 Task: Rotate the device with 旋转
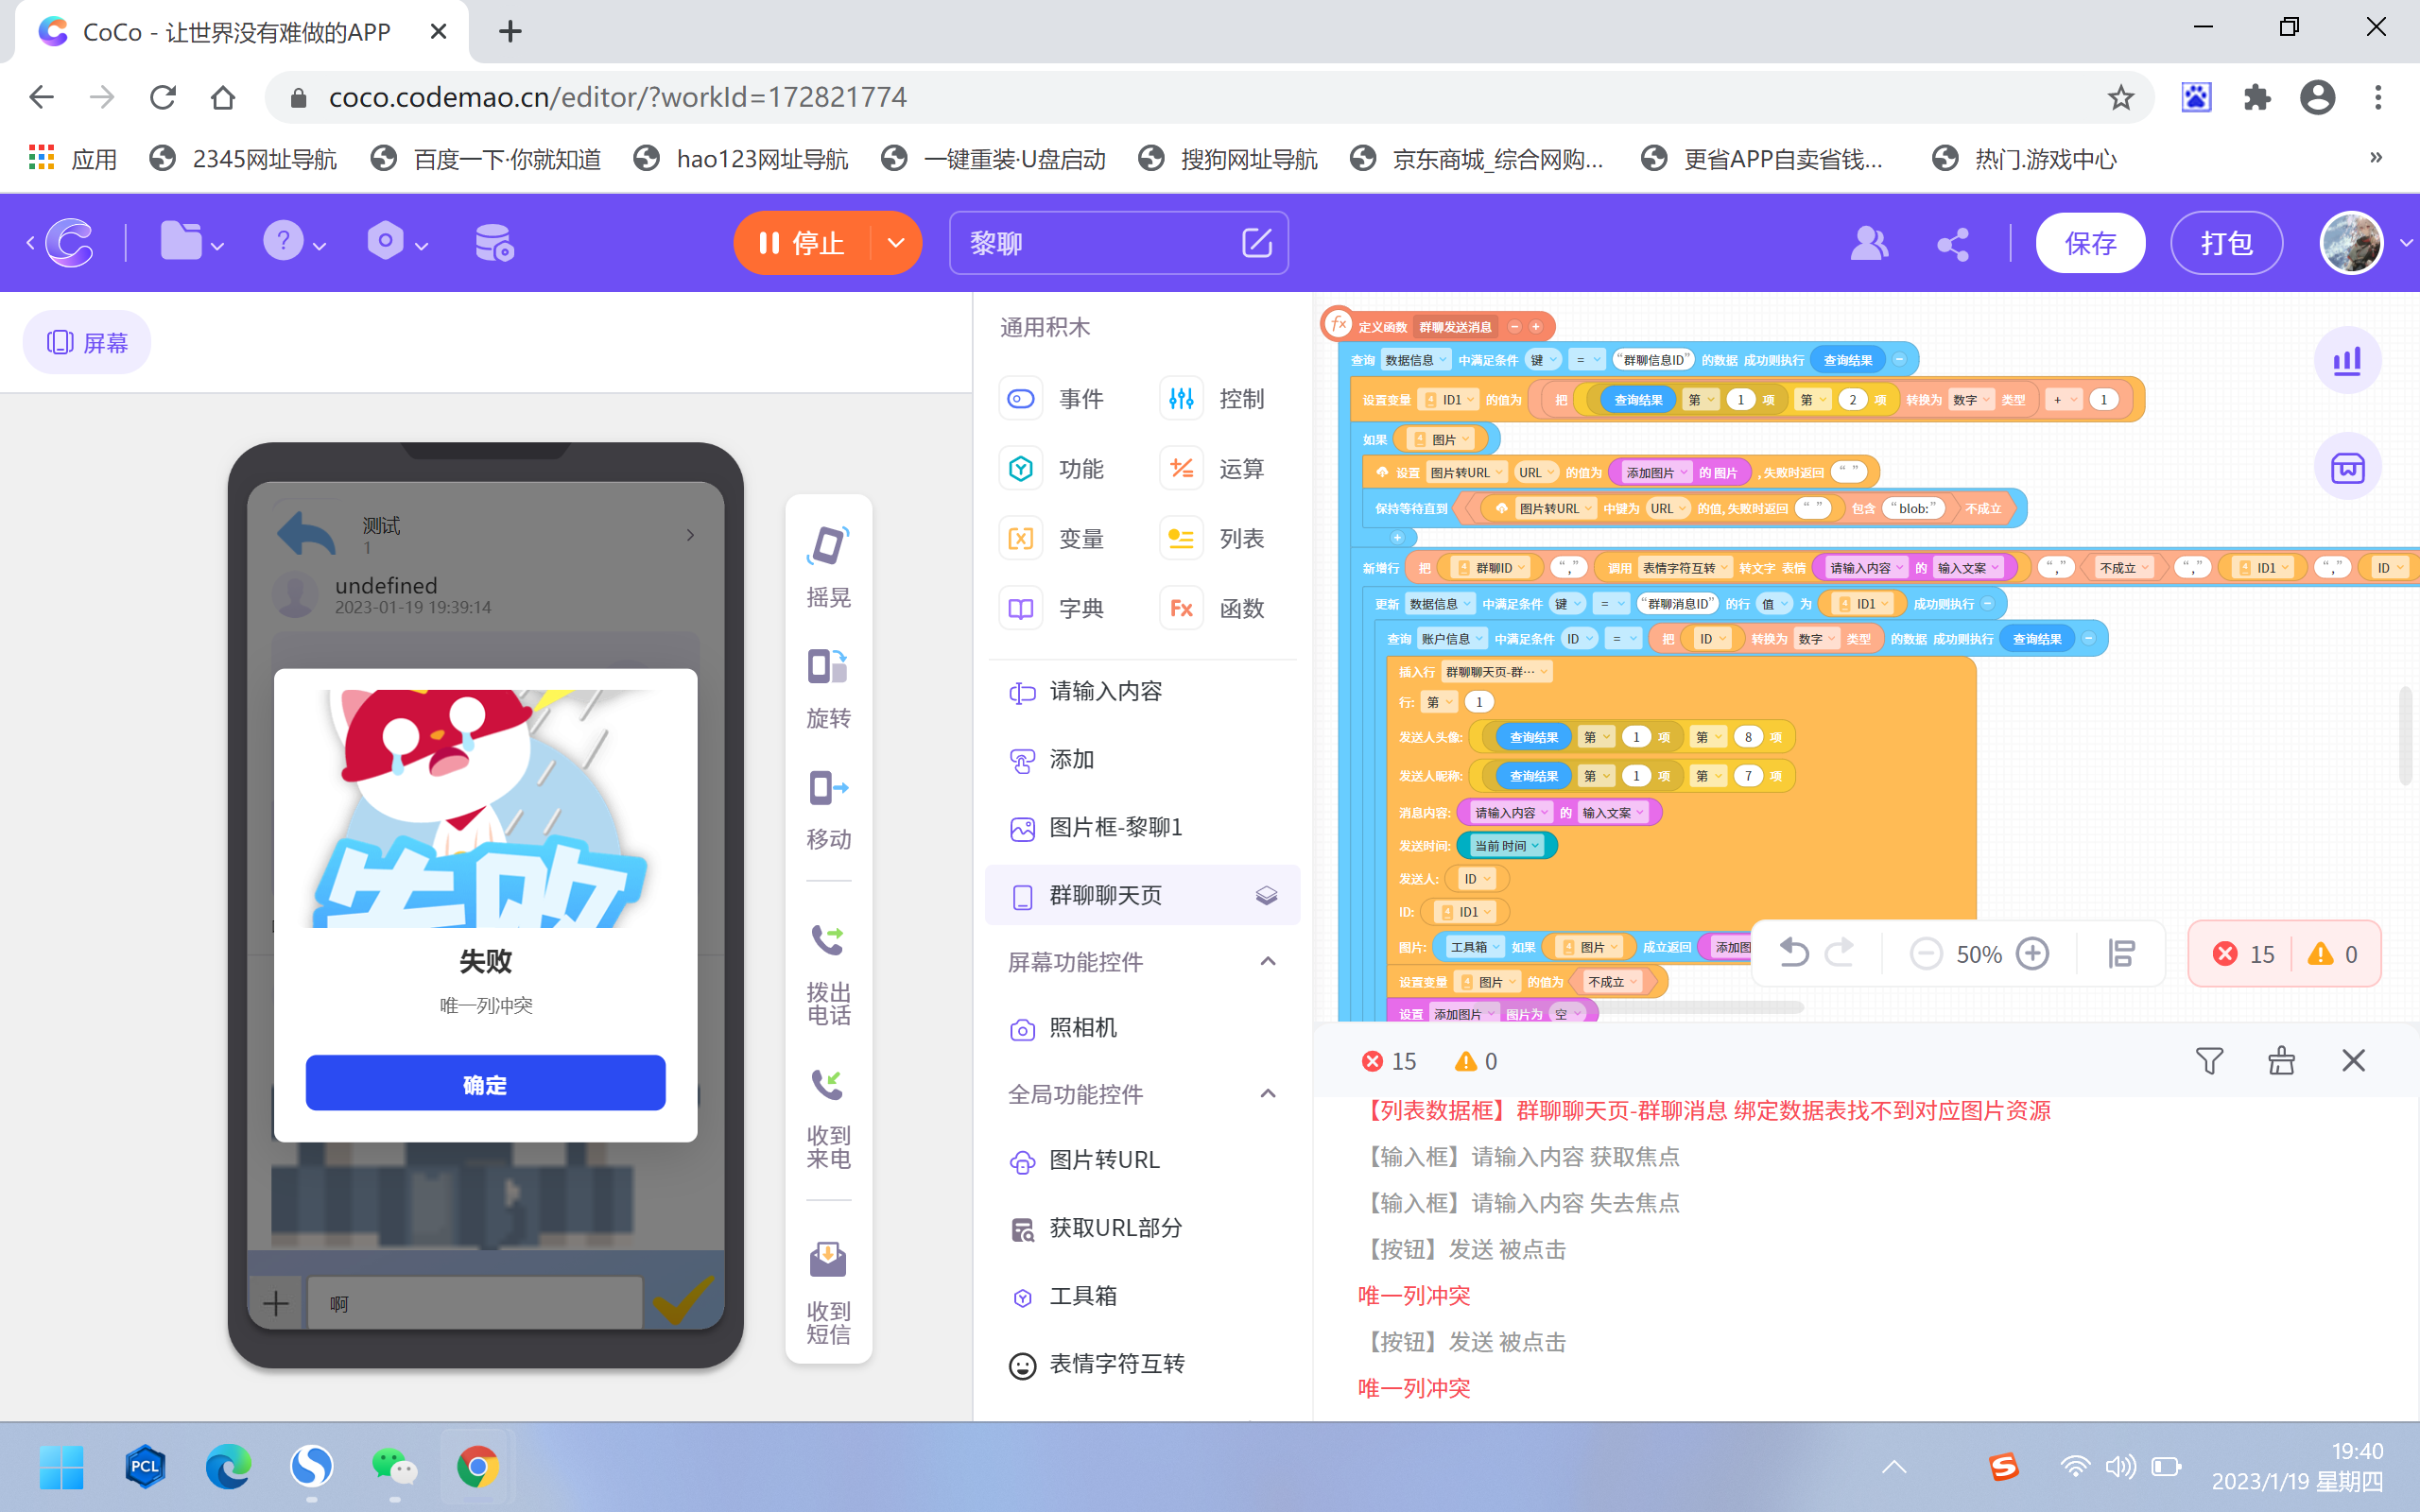click(x=828, y=688)
